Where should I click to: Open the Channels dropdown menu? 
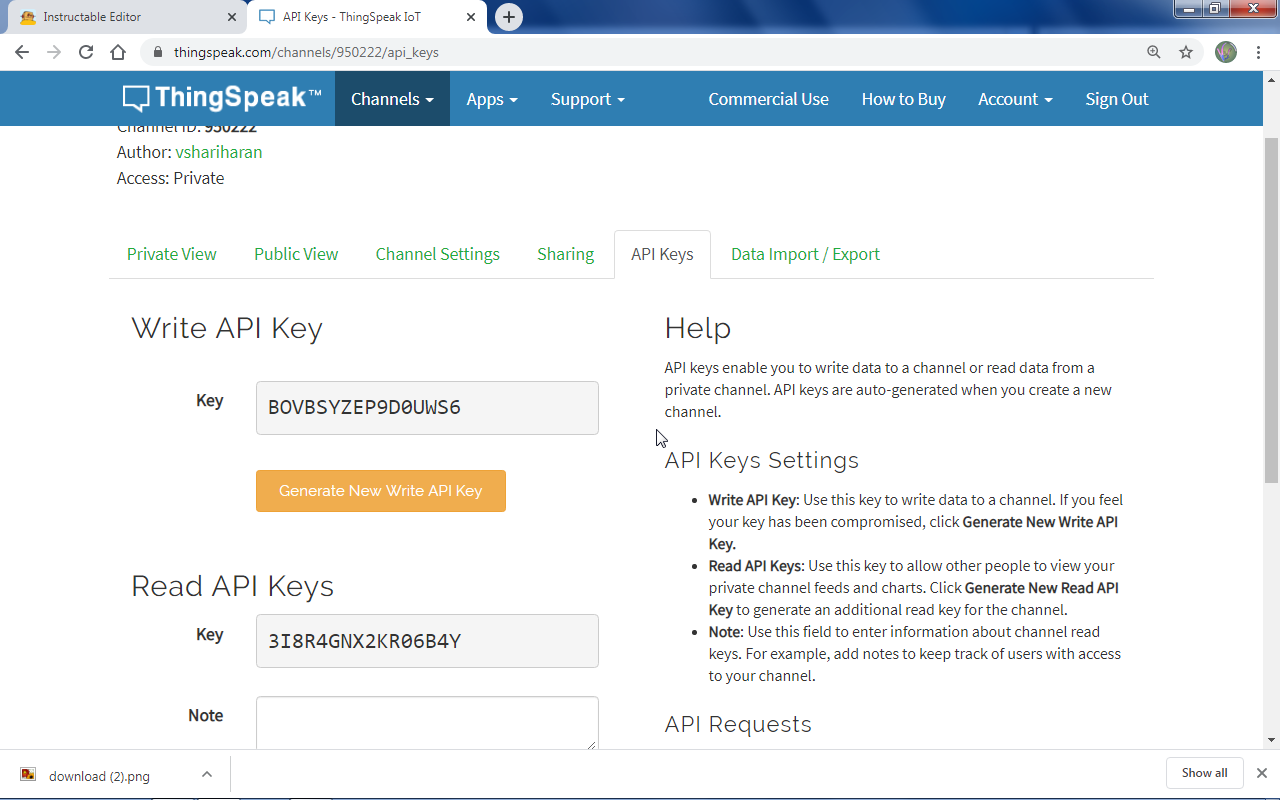(x=392, y=99)
